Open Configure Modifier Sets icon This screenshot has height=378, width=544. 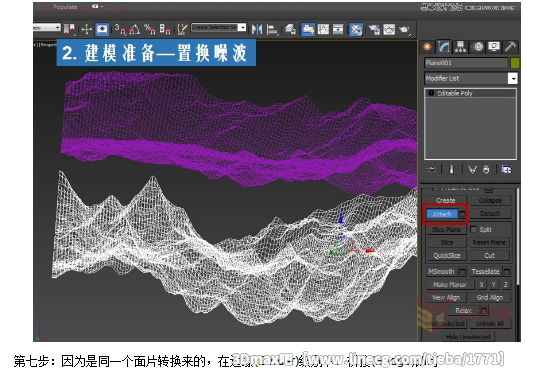click(x=506, y=170)
